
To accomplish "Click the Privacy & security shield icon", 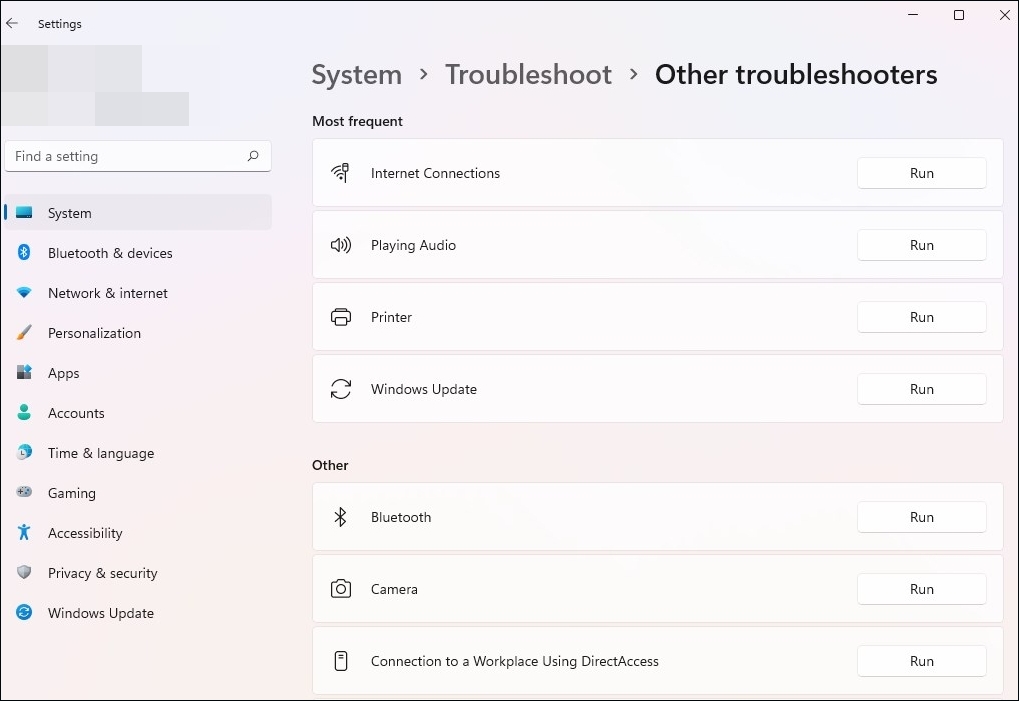I will pyautogui.click(x=25, y=573).
